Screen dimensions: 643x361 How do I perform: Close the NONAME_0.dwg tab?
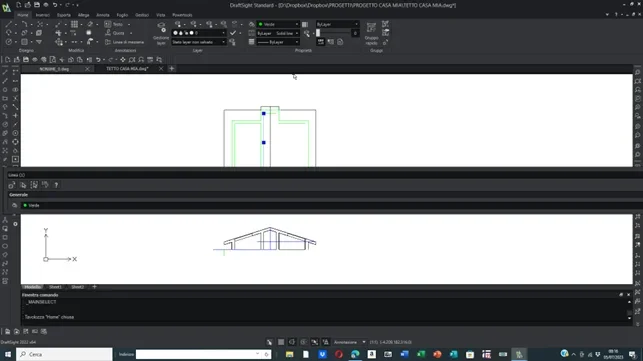click(x=87, y=69)
